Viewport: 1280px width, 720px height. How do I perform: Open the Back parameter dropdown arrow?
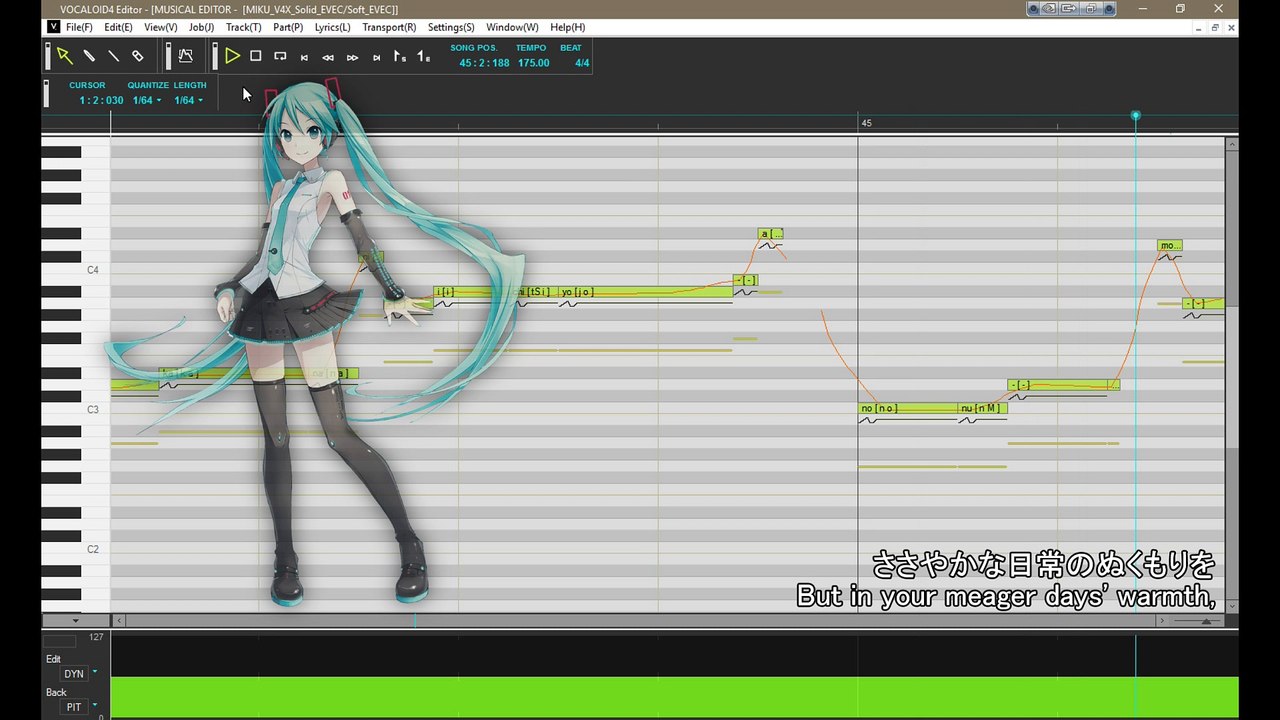pyautogui.click(x=95, y=705)
